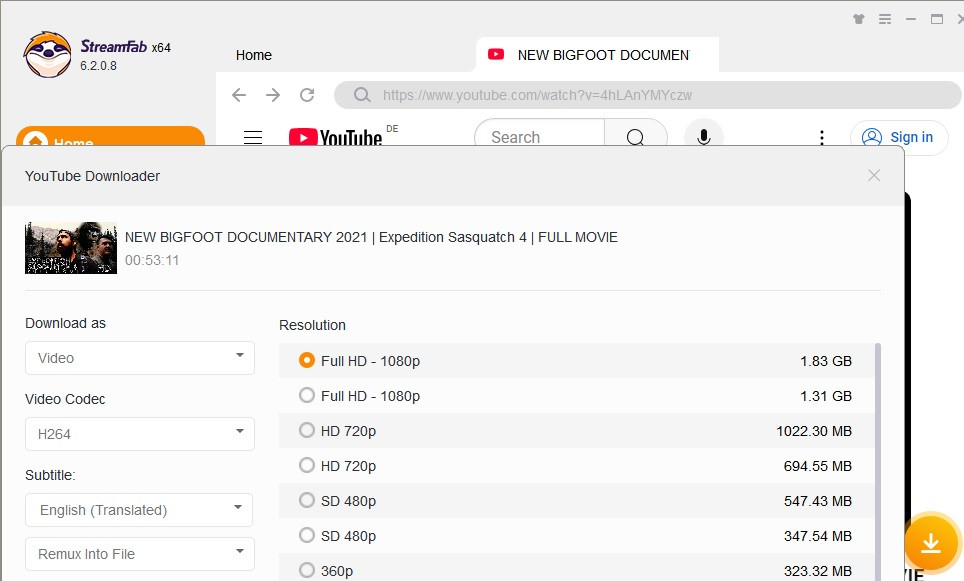This screenshot has width=964, height=581.
Task: Expand the Download as Video dropdown
Action: tap(140, 357)
